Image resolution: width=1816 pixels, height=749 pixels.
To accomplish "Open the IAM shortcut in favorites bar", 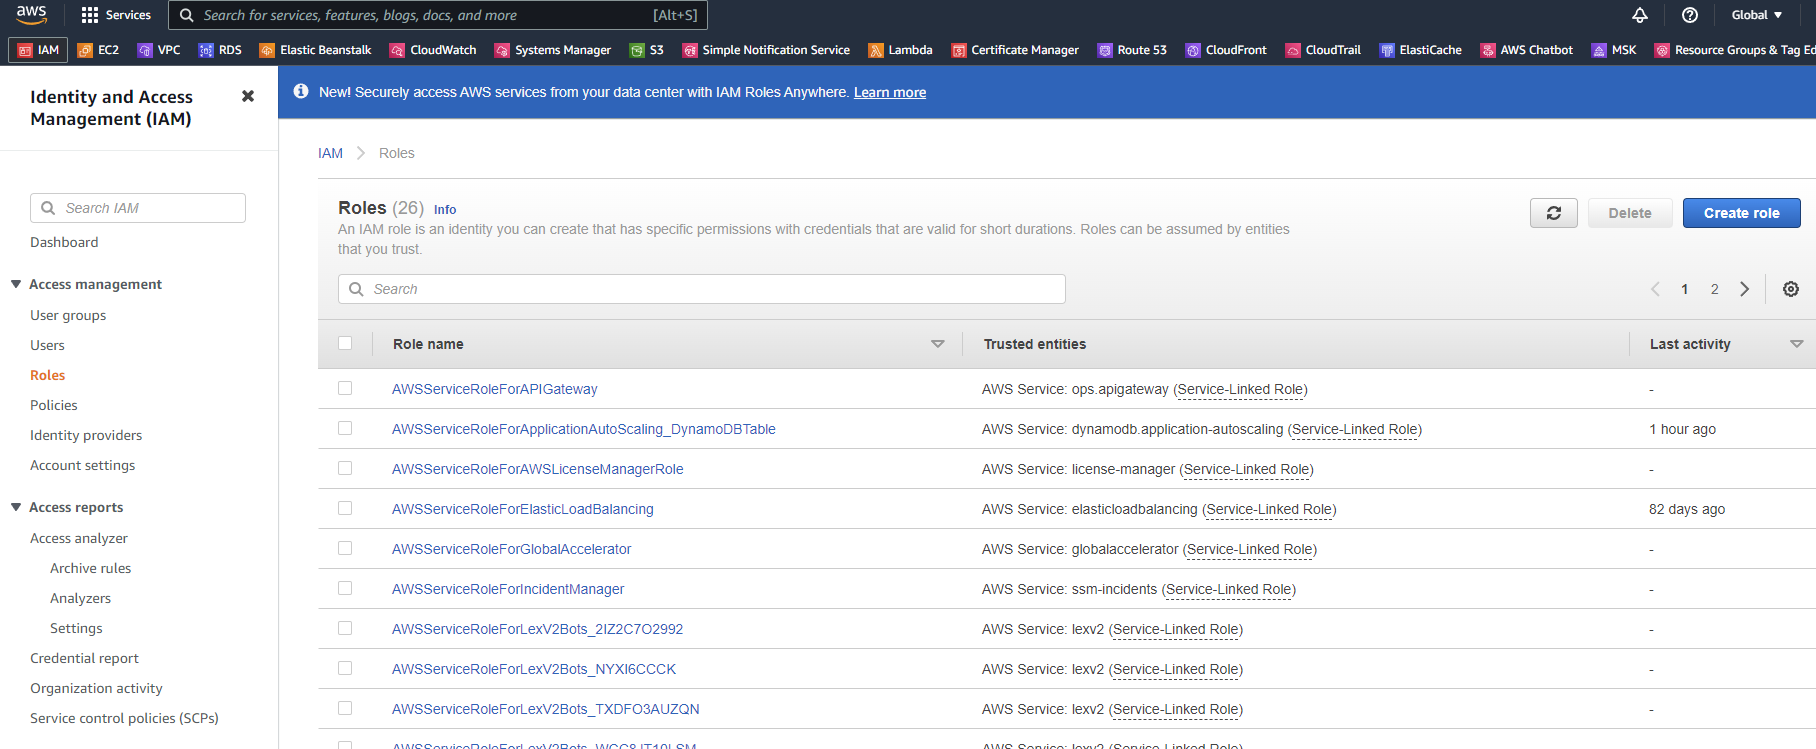I will tap(38, 50).
